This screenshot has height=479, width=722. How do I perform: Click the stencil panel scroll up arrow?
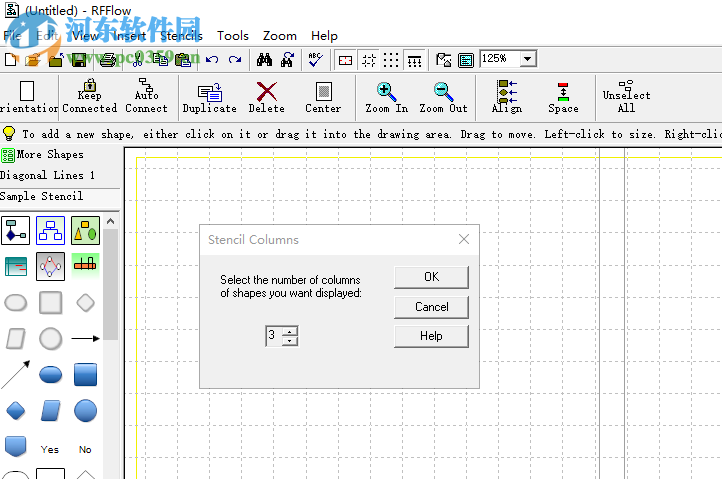(111, 222)
